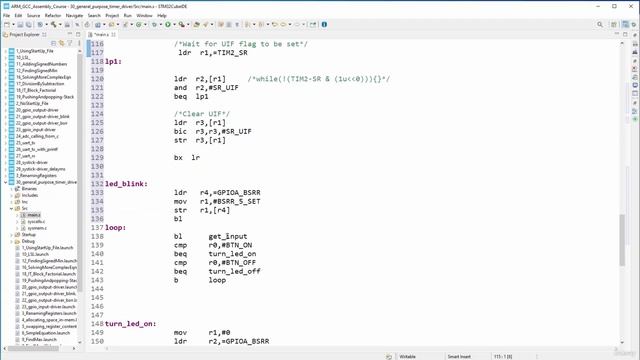Select the 9_FindMax.launch file

(x=39, y=340)
